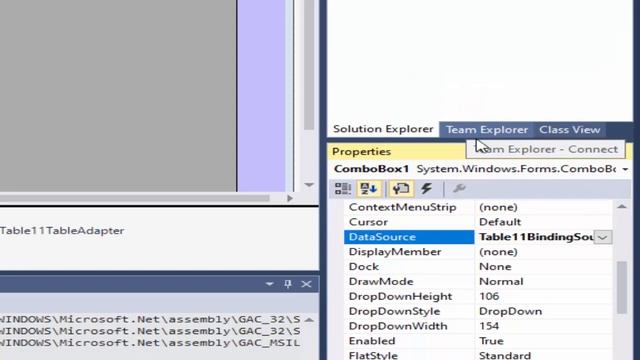Select the DropDownHeight property
The height and width of the screenshot is (360, 640).
point(400,296)
